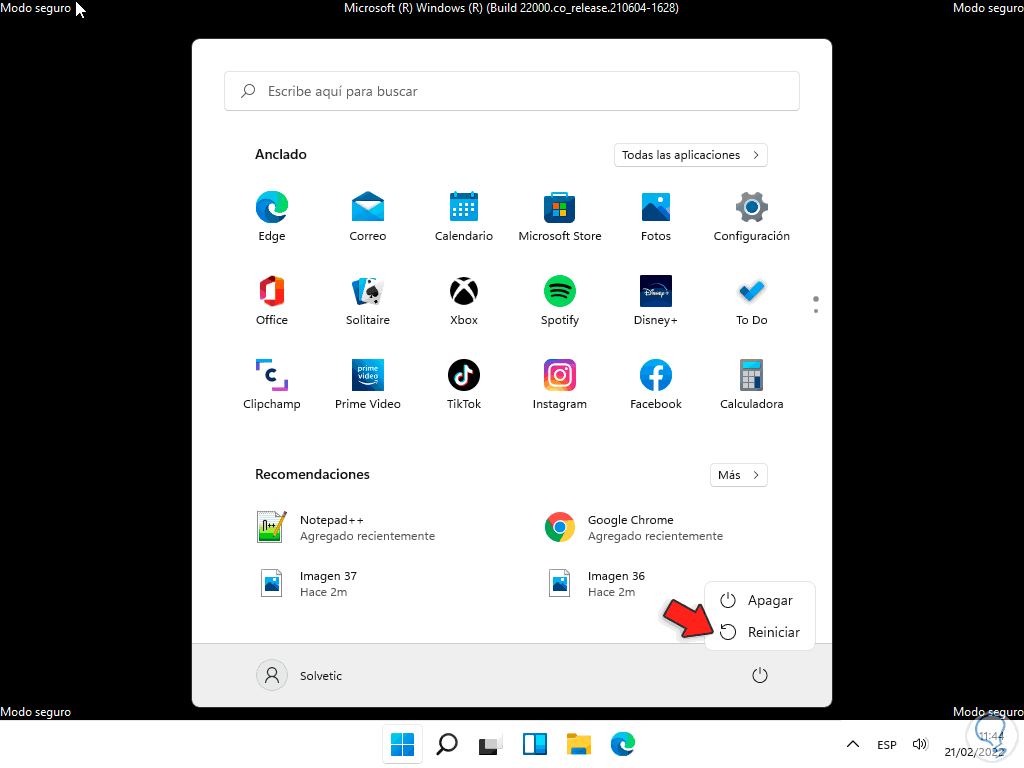1024x768 pixels.
Task: Open the Edge app in the pinned section
Action: [272, 216]
